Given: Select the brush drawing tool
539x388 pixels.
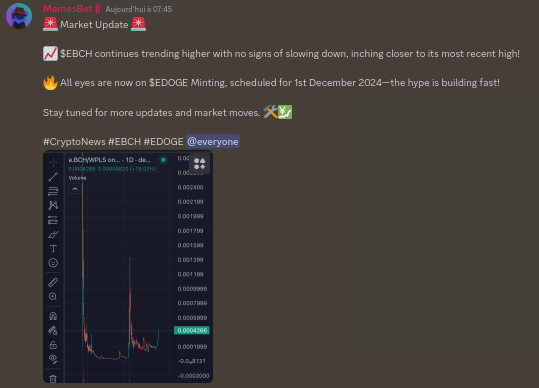Looking at the screenshot, I should 53,234.
